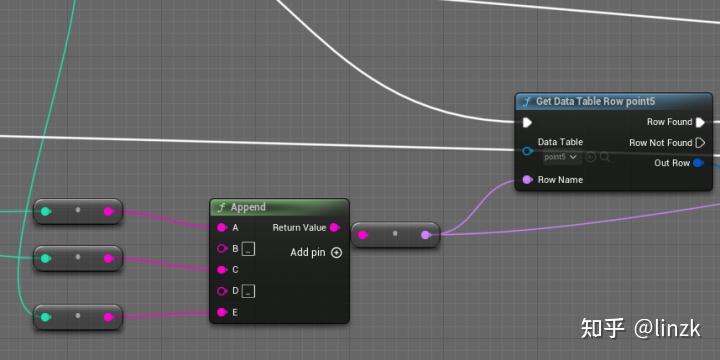Click the execution input pin on Get Data Table Row
The width and height of the screenshot is (720, 360).
pyautogui.click(x=528, y=122)
